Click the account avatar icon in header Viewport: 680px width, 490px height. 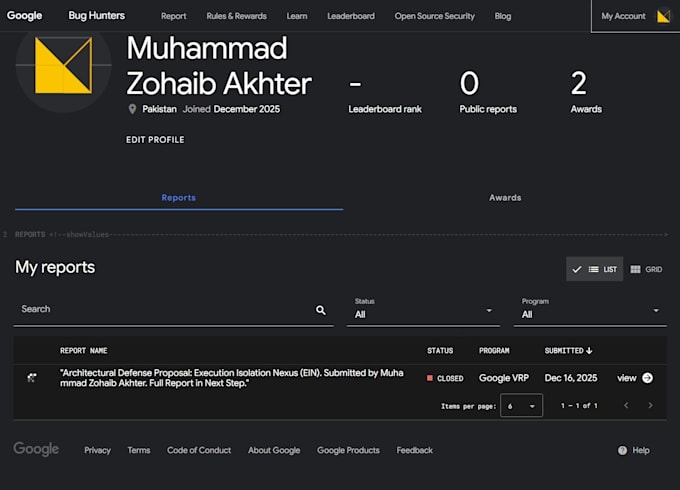coord(664,16)
